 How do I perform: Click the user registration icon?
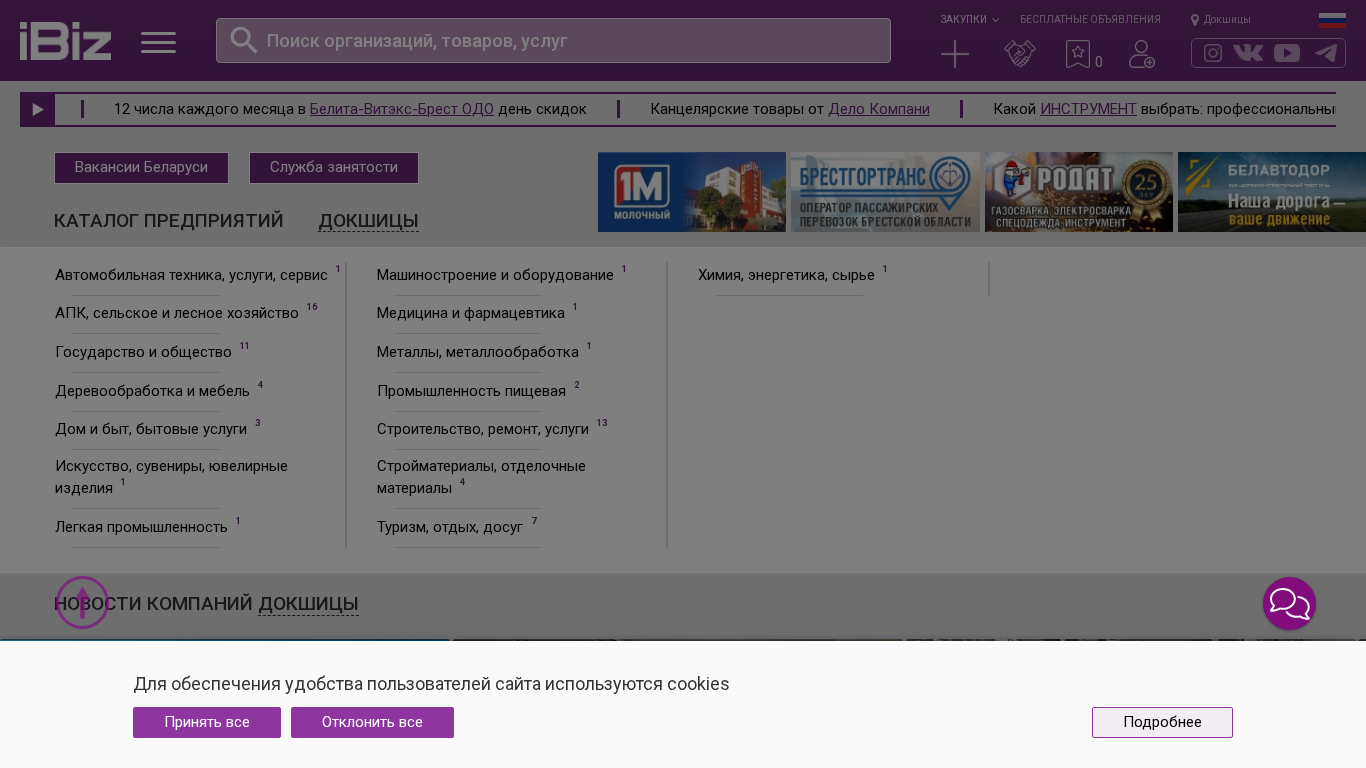[1142, 54]
